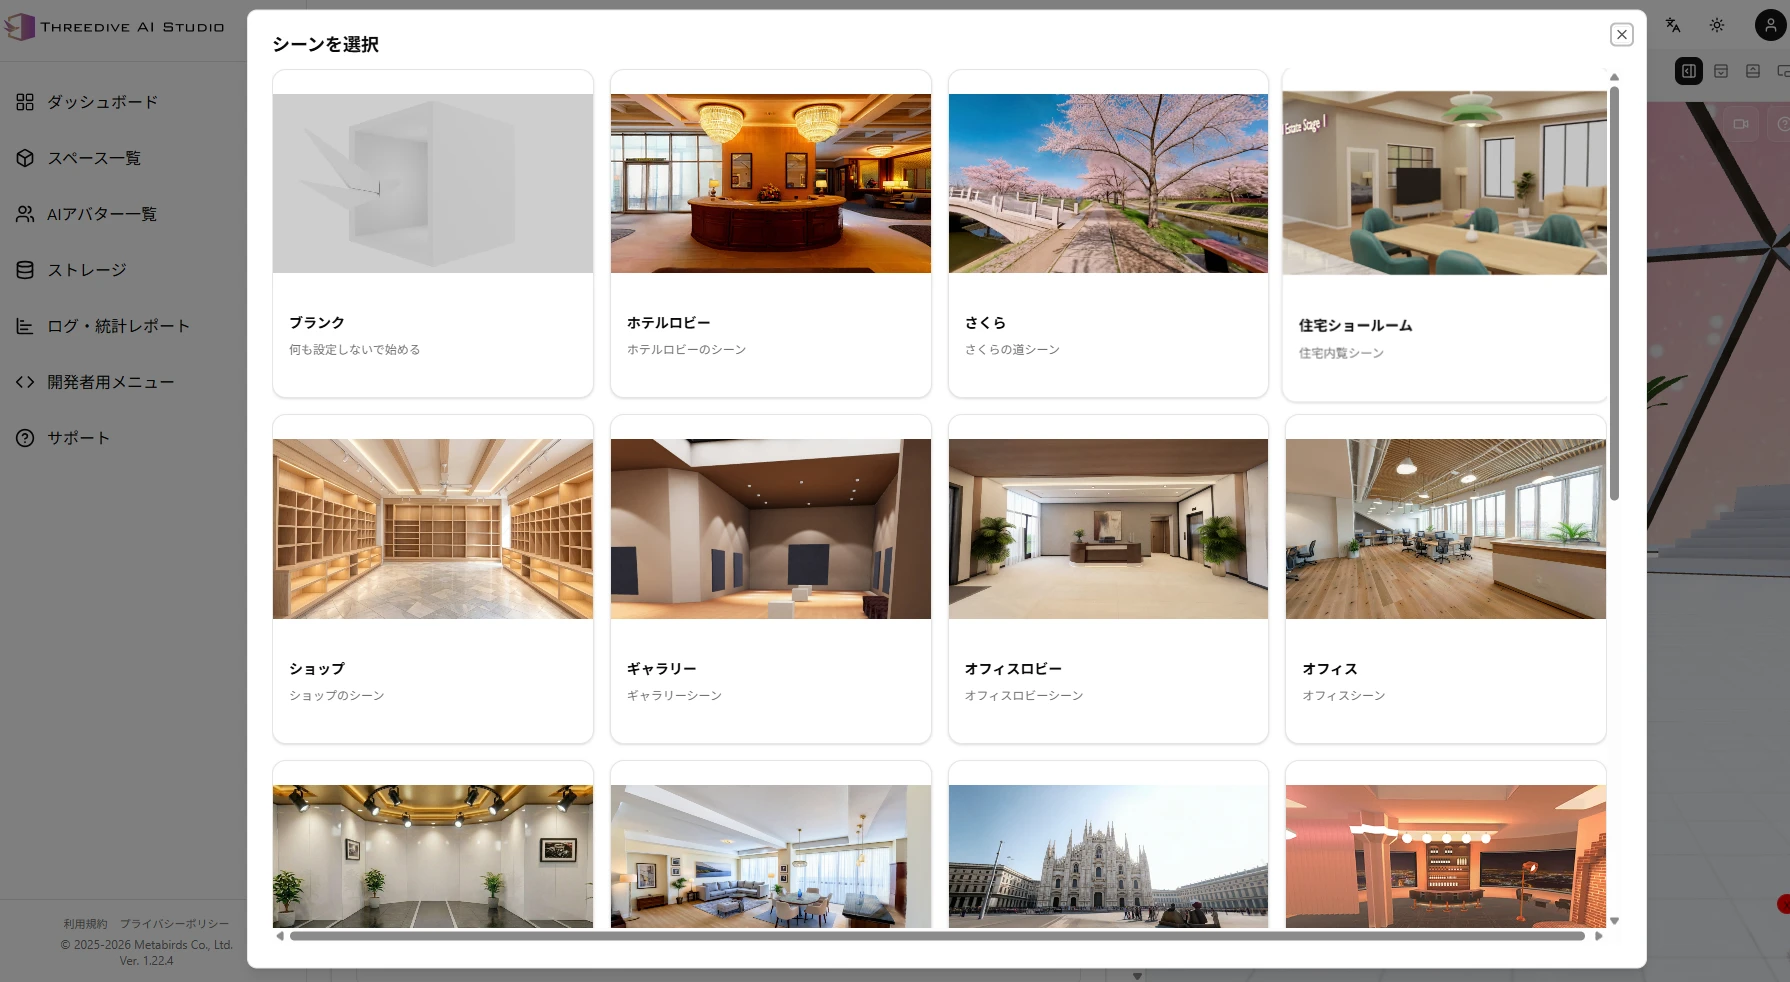Open the user account avatar menu
Screen dimensions: 1790x982
point(1771,25)
